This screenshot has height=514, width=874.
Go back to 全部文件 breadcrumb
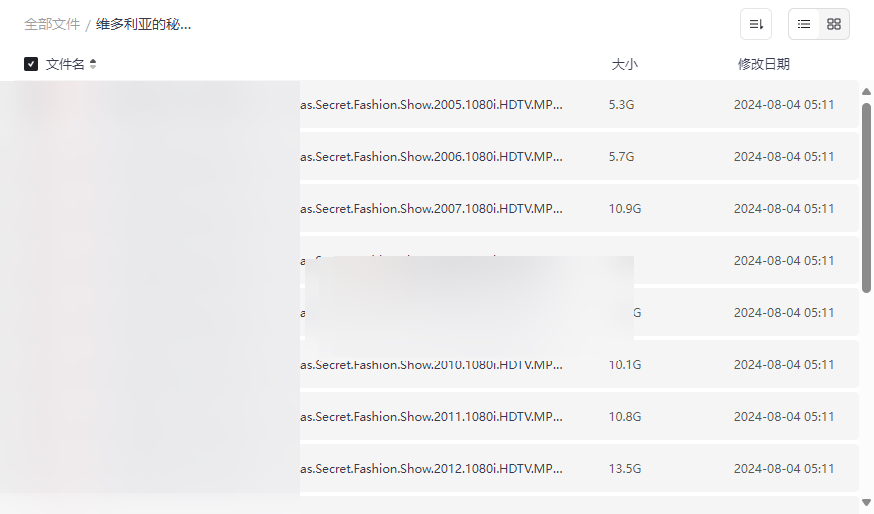(52, 24)
